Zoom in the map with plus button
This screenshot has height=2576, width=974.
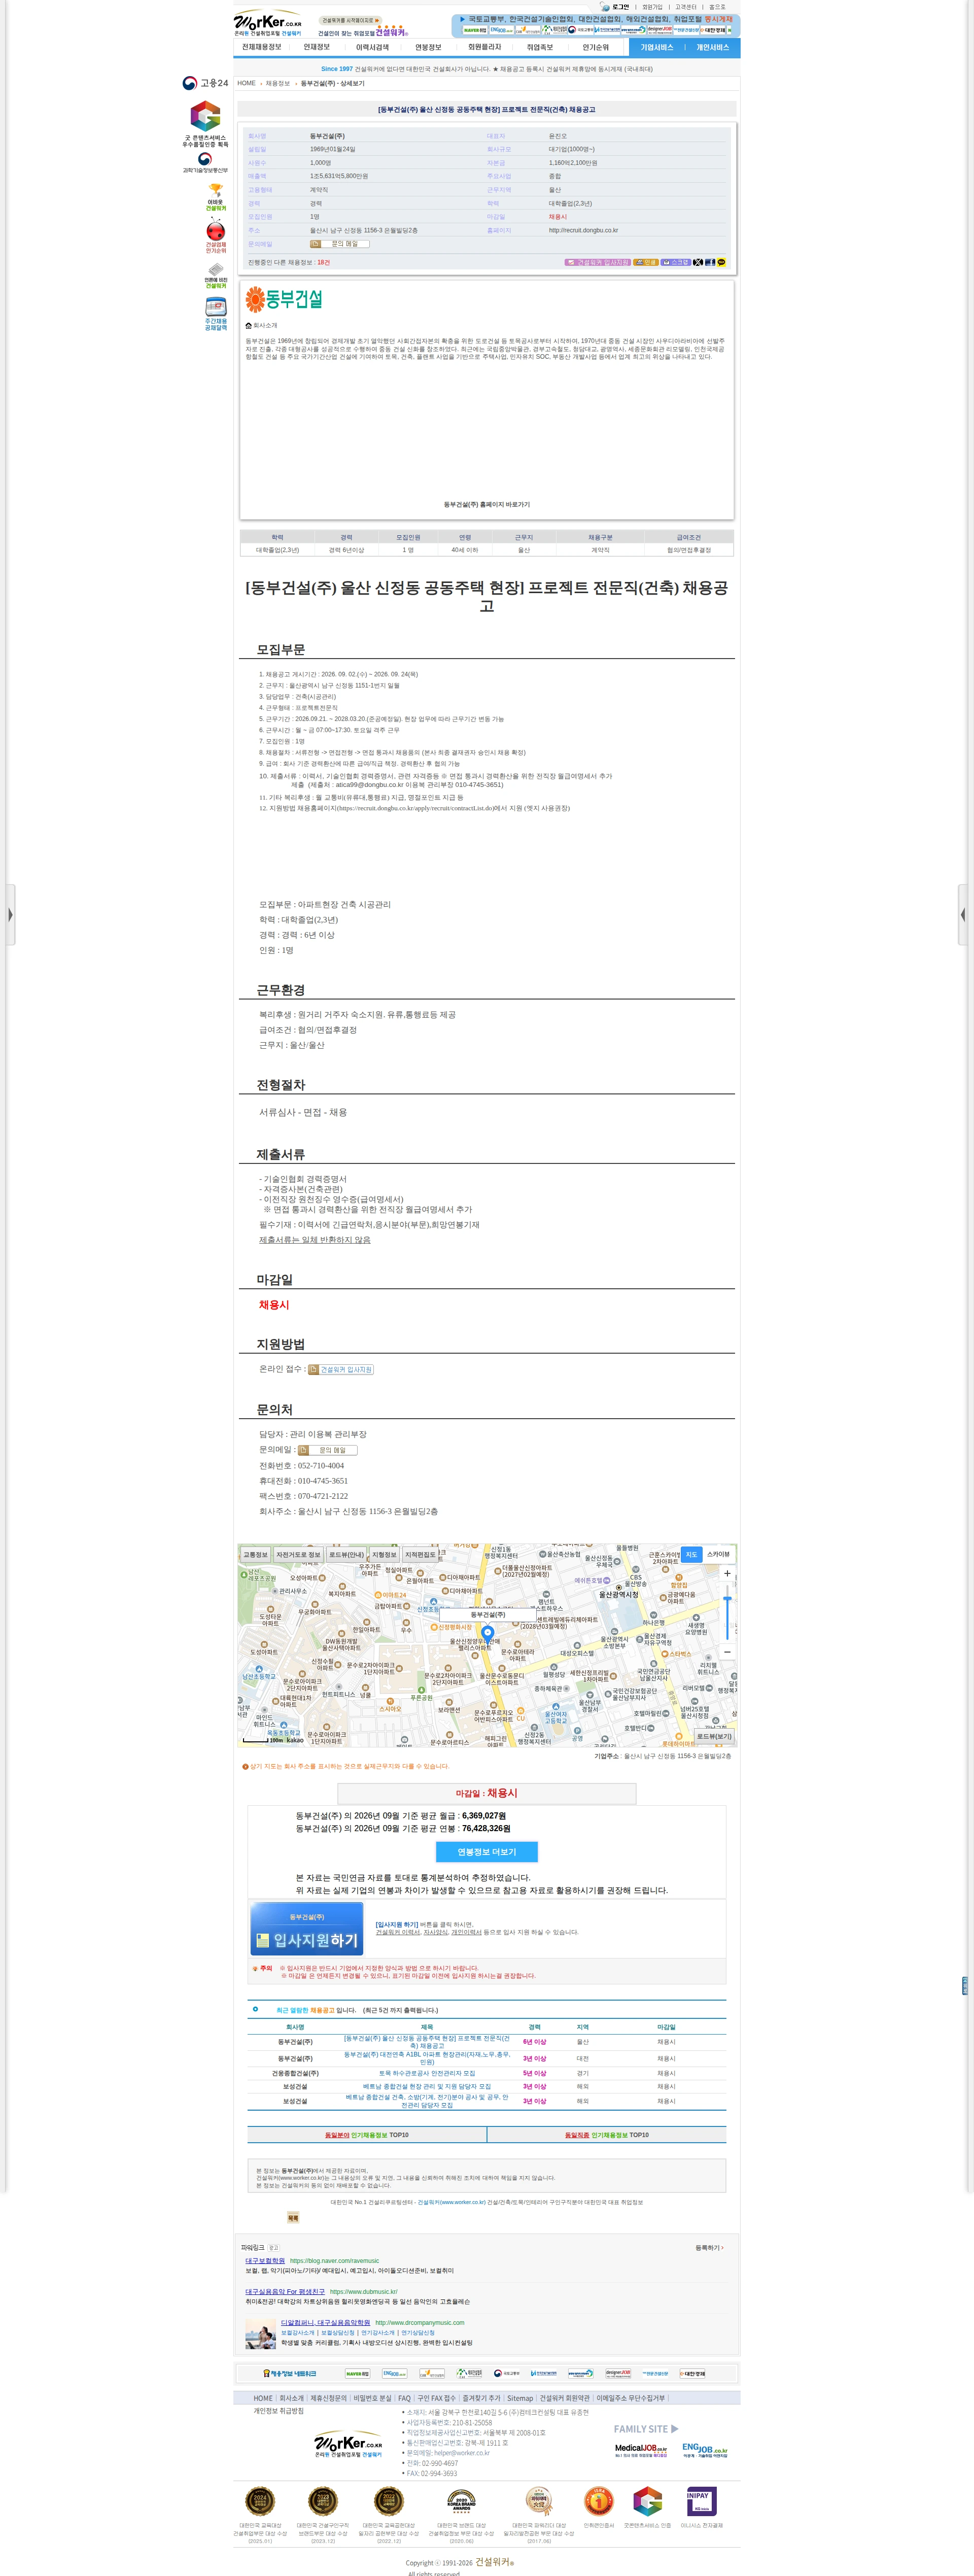[727, 1573]
